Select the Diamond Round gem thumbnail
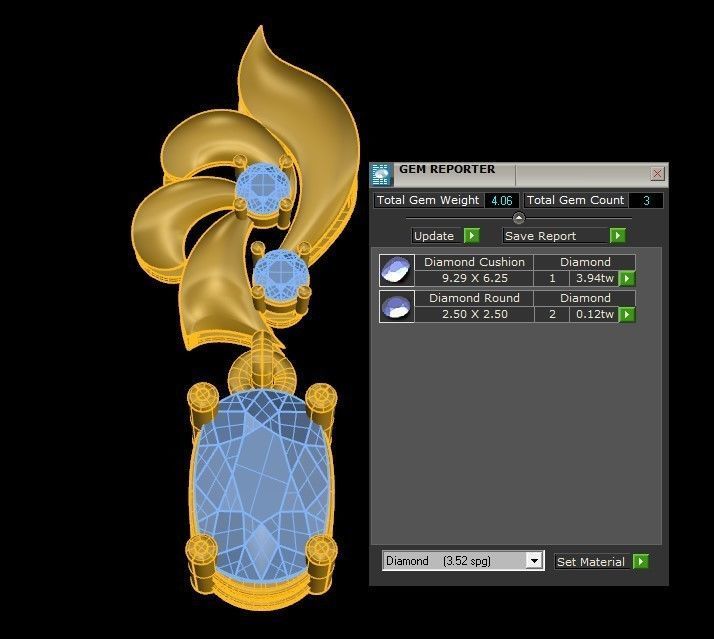 pos(397,306)
